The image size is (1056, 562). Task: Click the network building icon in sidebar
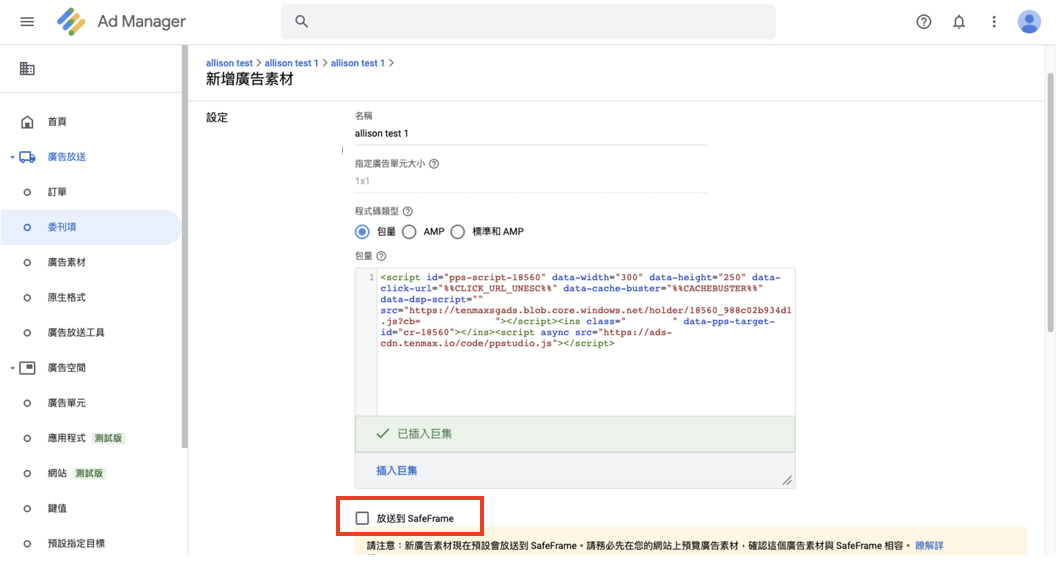coord(27,69)
